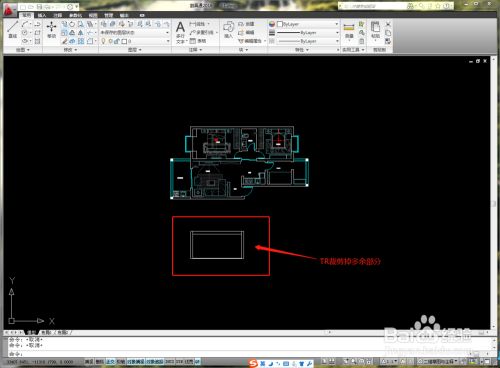Open the layer state dropdown list
500x368 pixels.
point(135,32)
